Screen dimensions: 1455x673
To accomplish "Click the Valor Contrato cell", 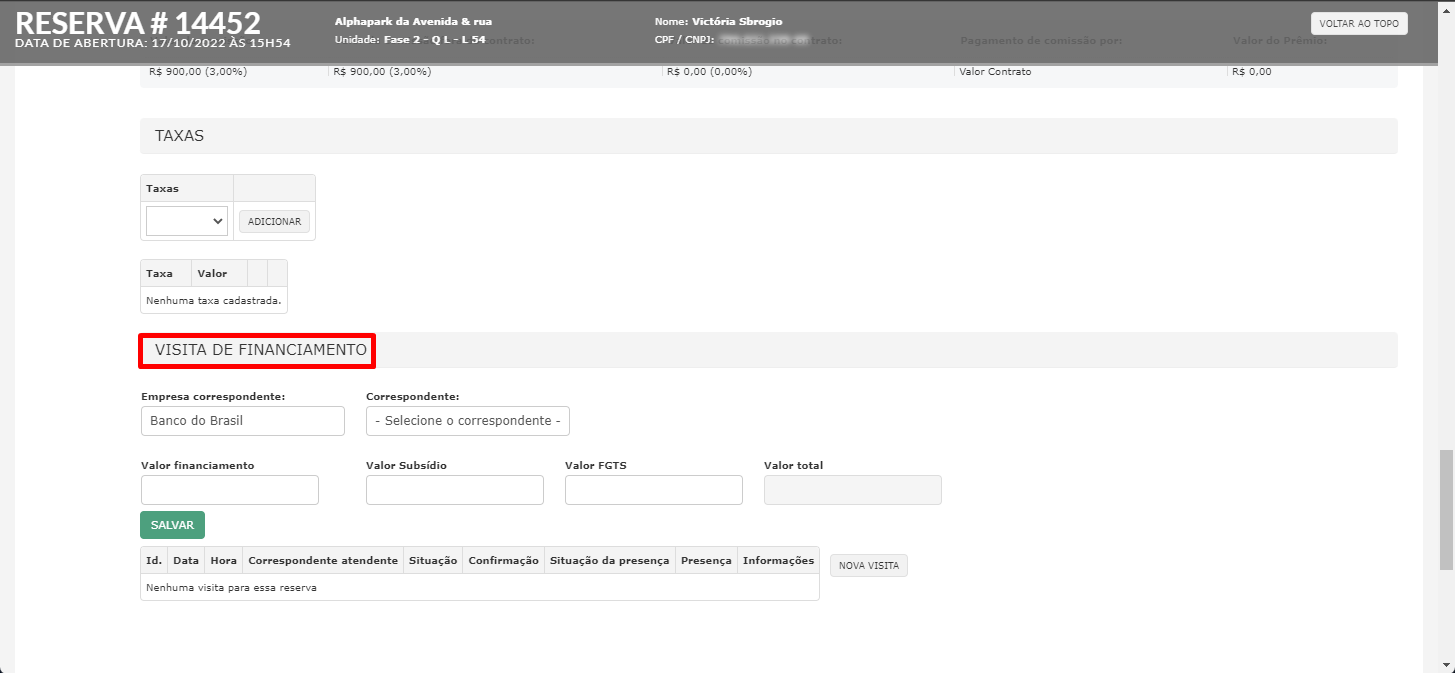I will 995,72.
